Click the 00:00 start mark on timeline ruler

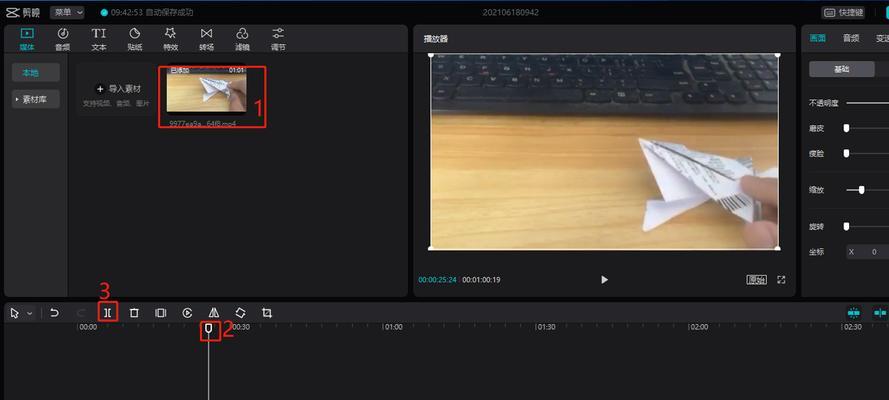point(87,327)
